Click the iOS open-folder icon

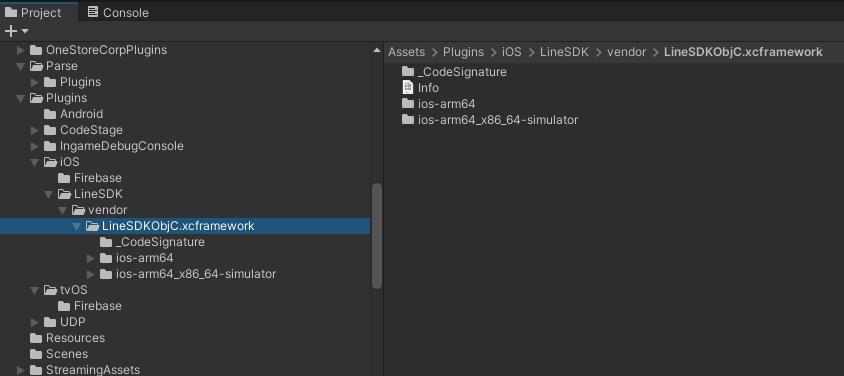pos(50,162)
